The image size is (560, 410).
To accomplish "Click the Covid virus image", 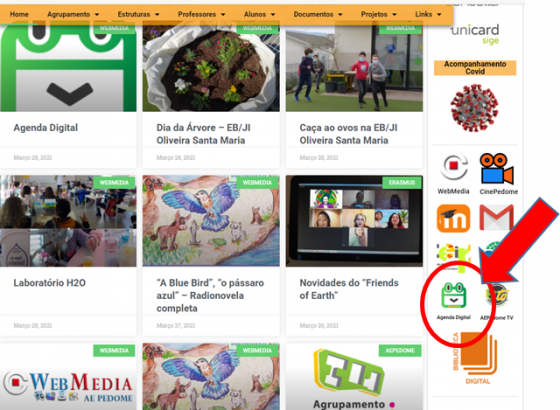I will (474, 108).
